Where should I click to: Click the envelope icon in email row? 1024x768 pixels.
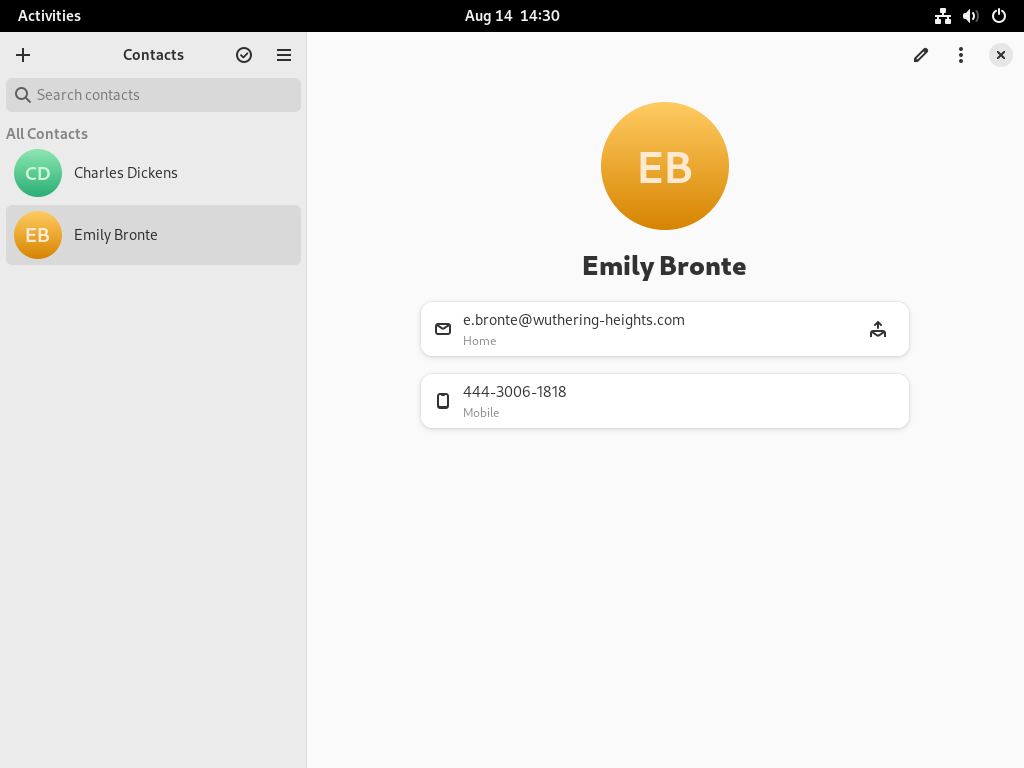click(443, 329)
